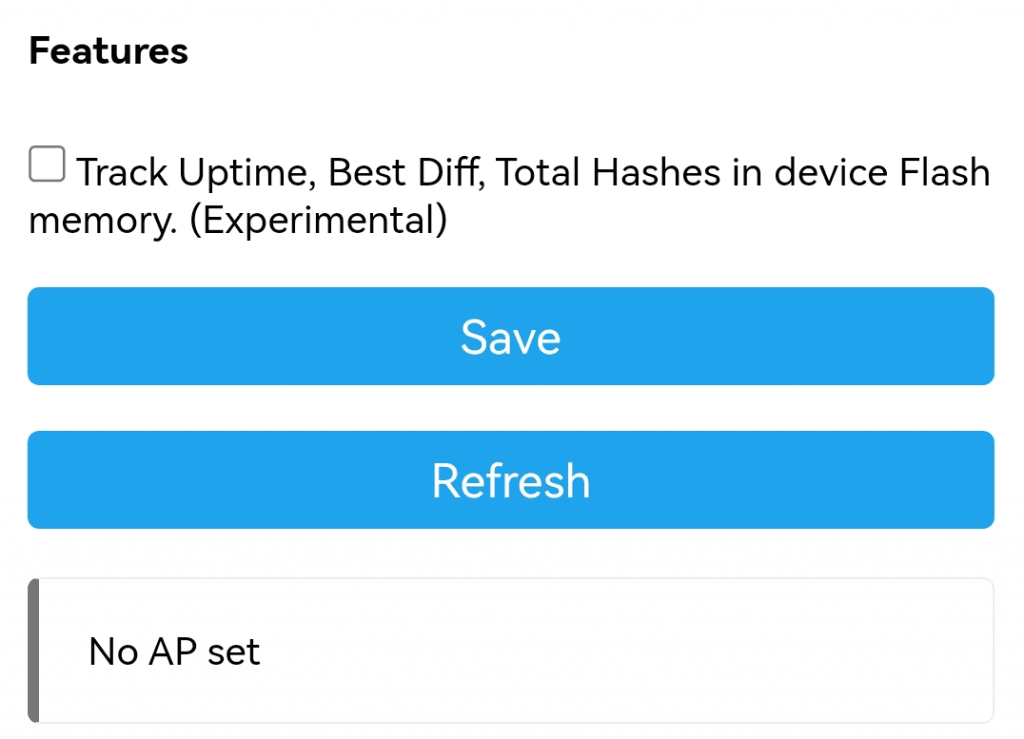The height and width of the screenshot is (739, 1024).
Task: Select the 'No AP set' text
Action: click(174, 652)
